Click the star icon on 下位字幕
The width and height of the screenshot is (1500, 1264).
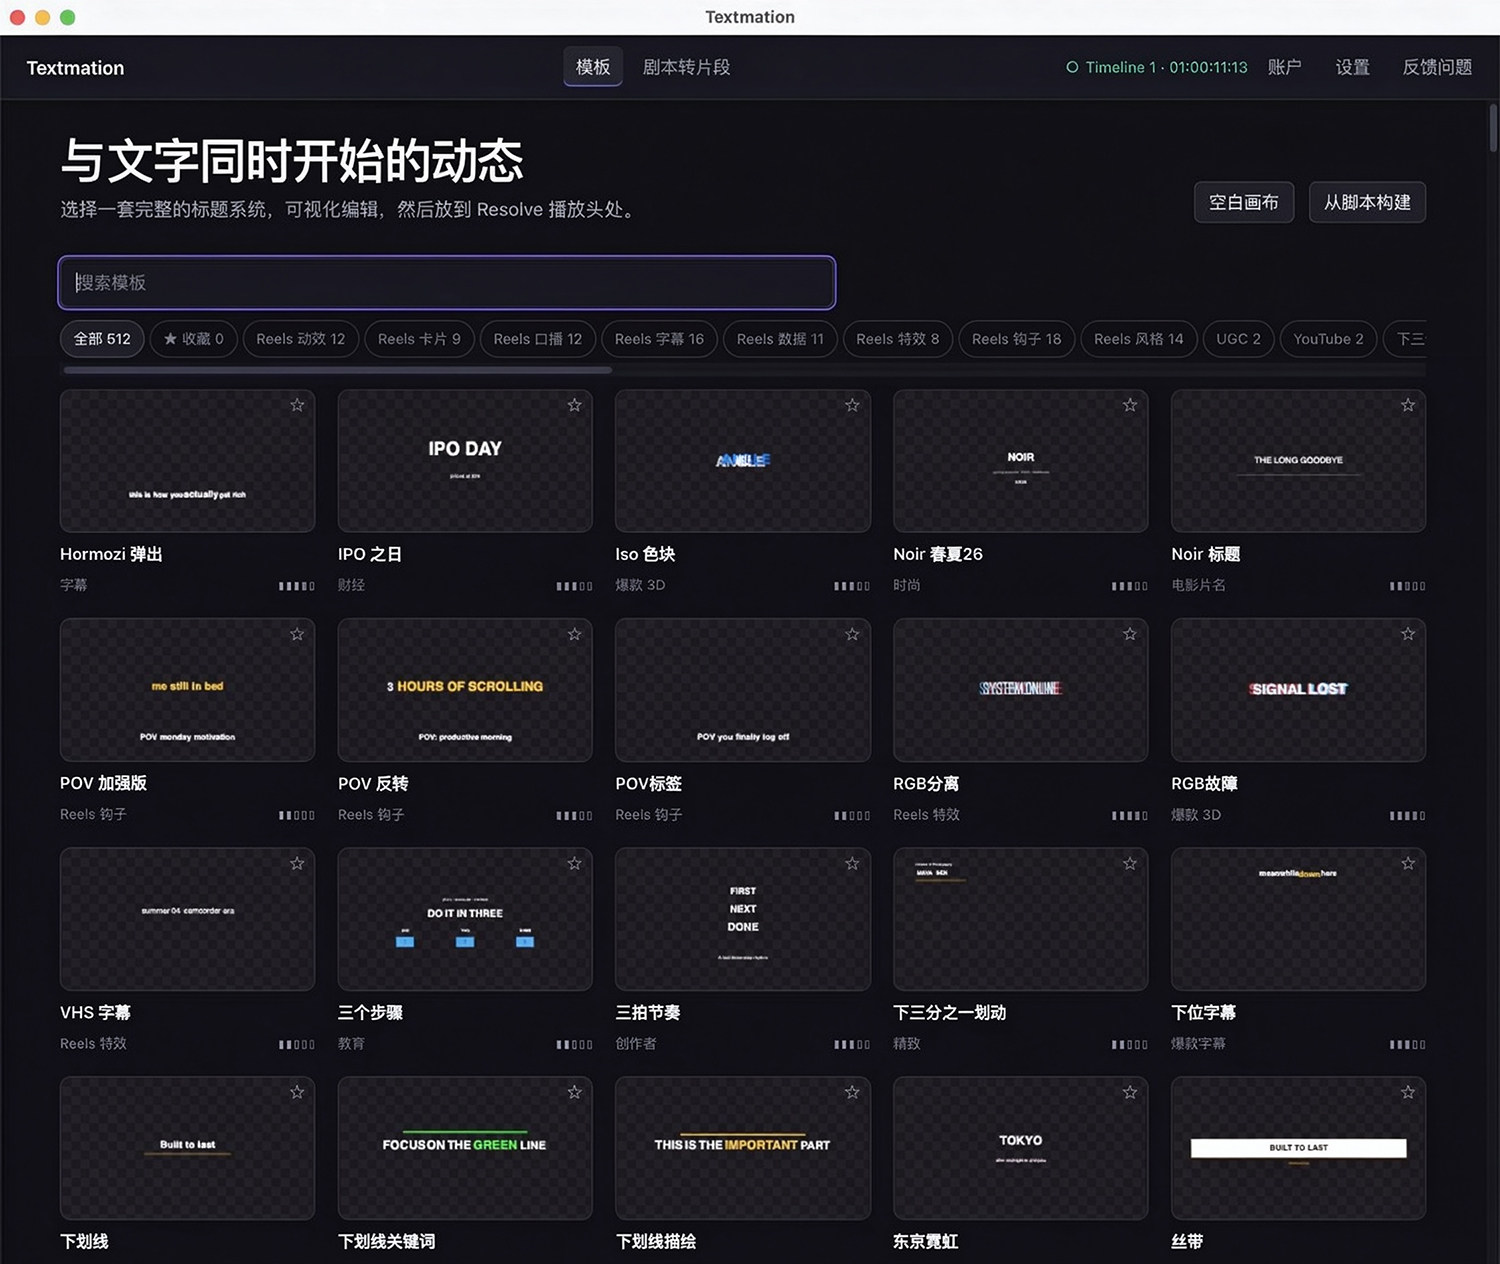tap(1408, 863)
